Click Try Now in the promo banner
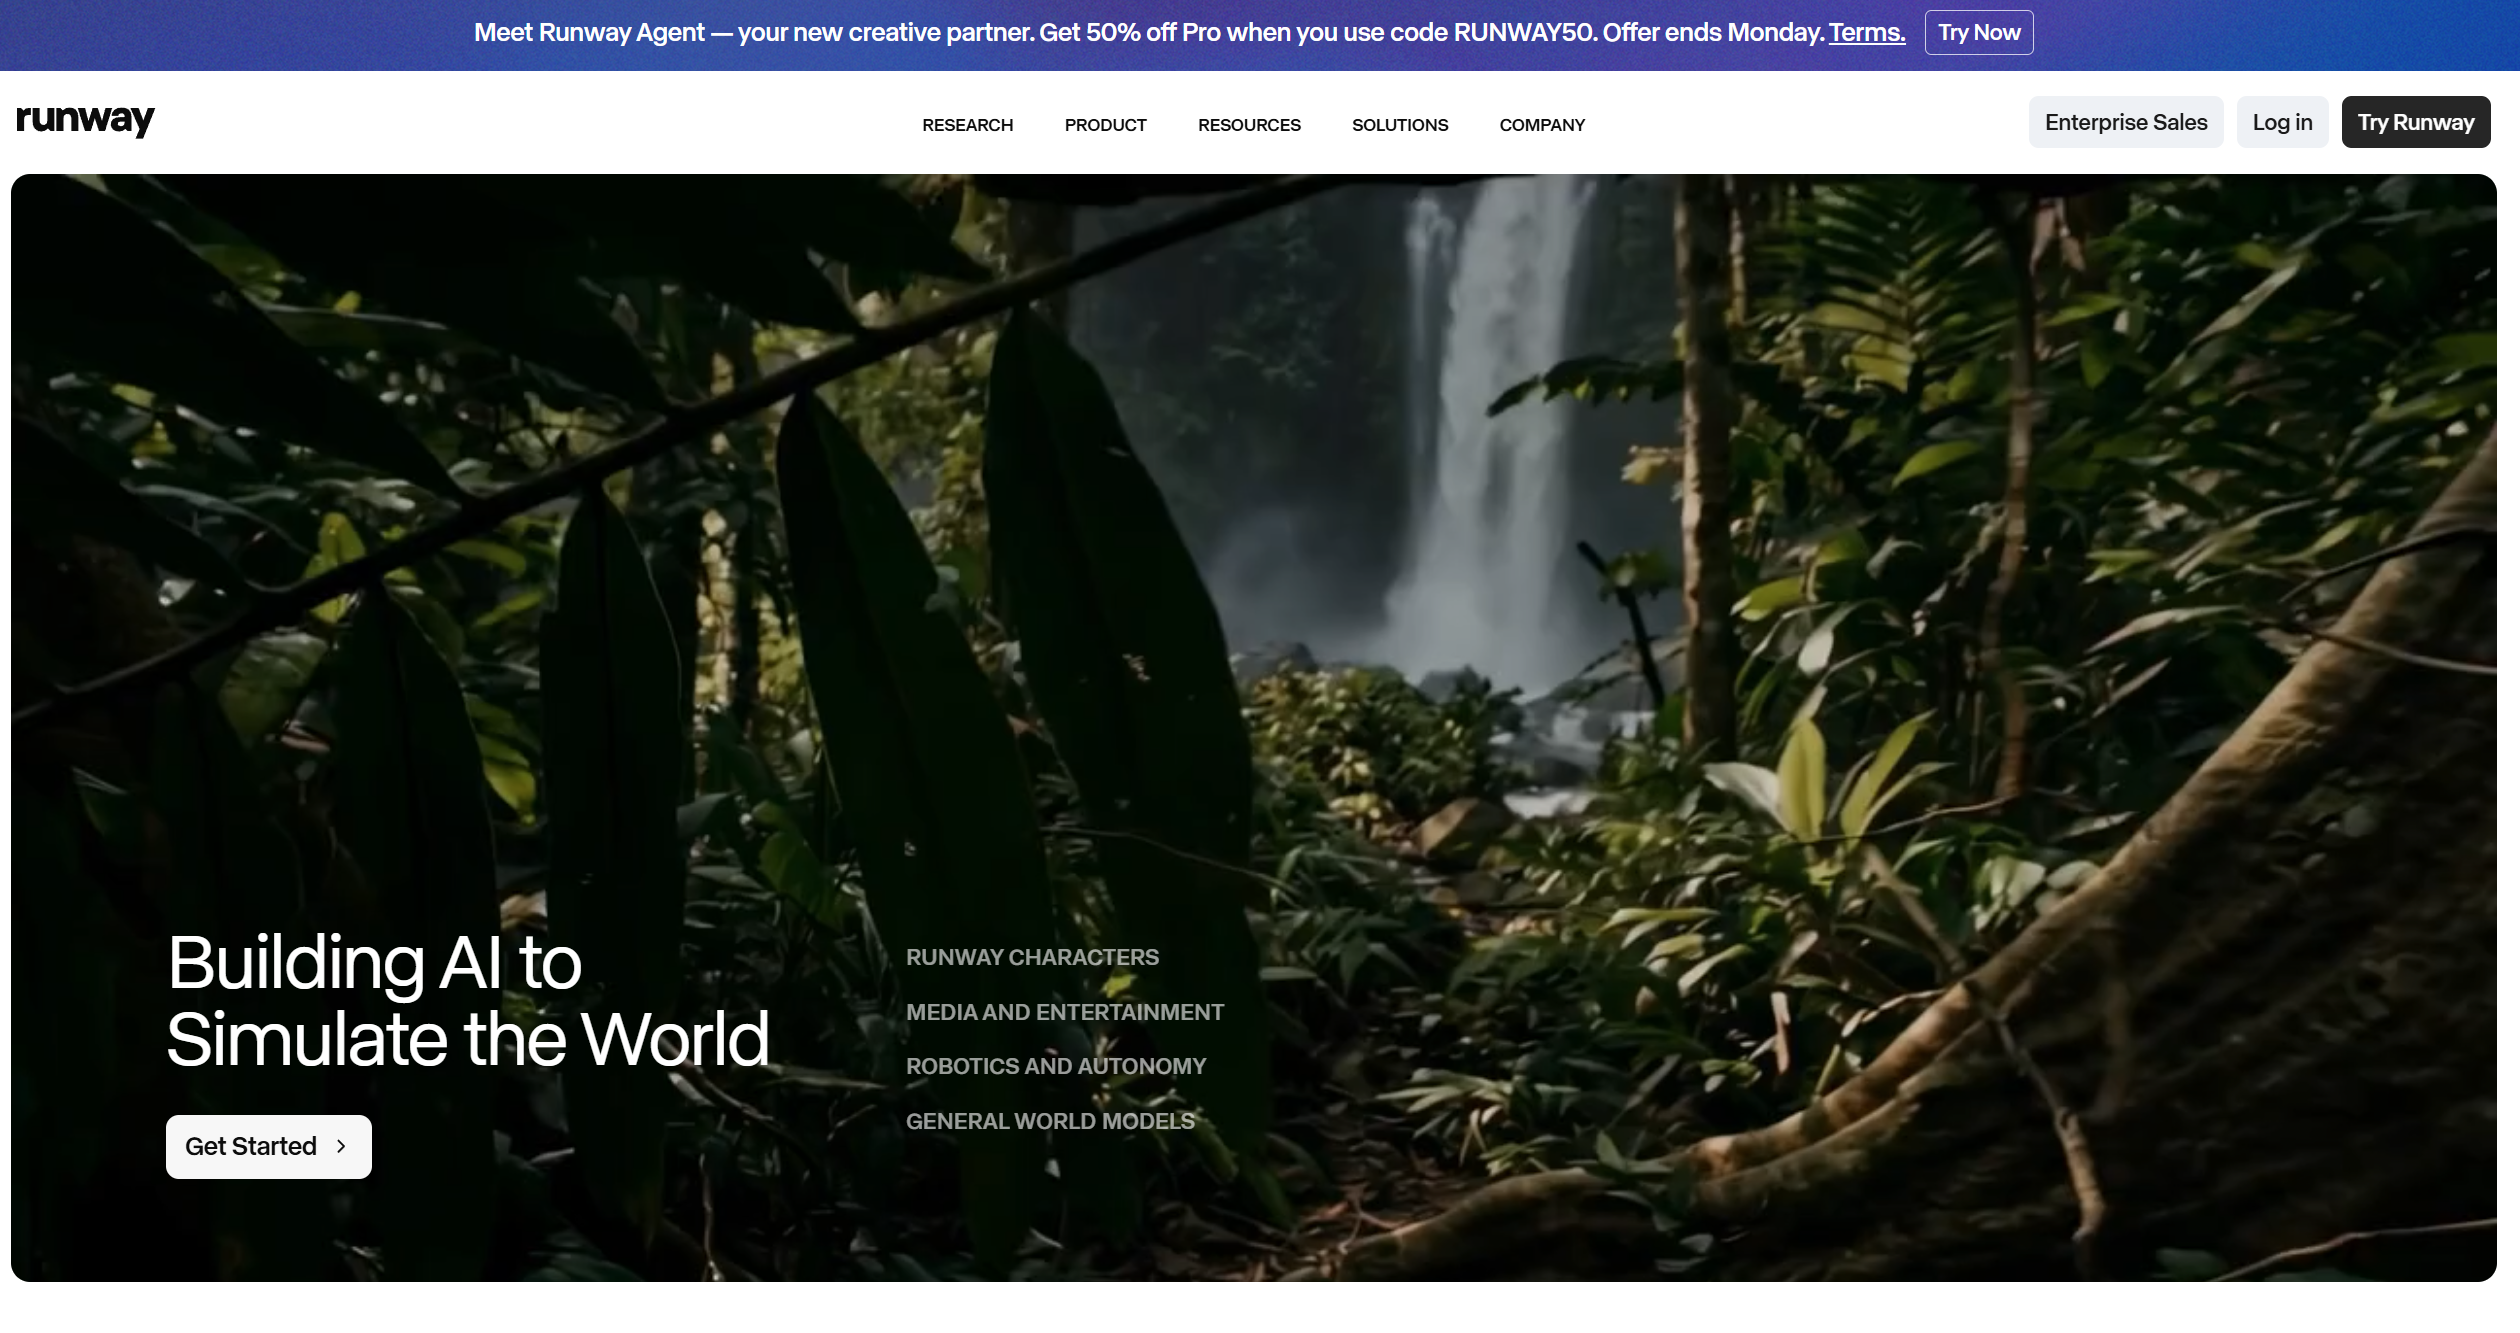Viewport: 2520px width, 1333px height. point(1979,33)
